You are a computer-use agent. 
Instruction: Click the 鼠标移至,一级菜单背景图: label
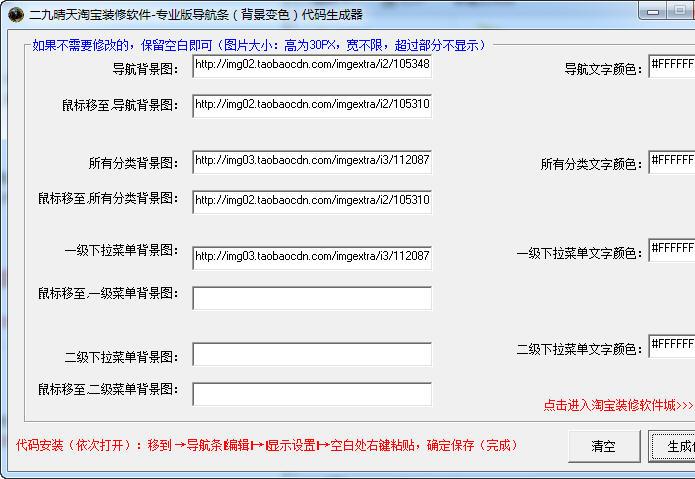(x=109, y=293)
